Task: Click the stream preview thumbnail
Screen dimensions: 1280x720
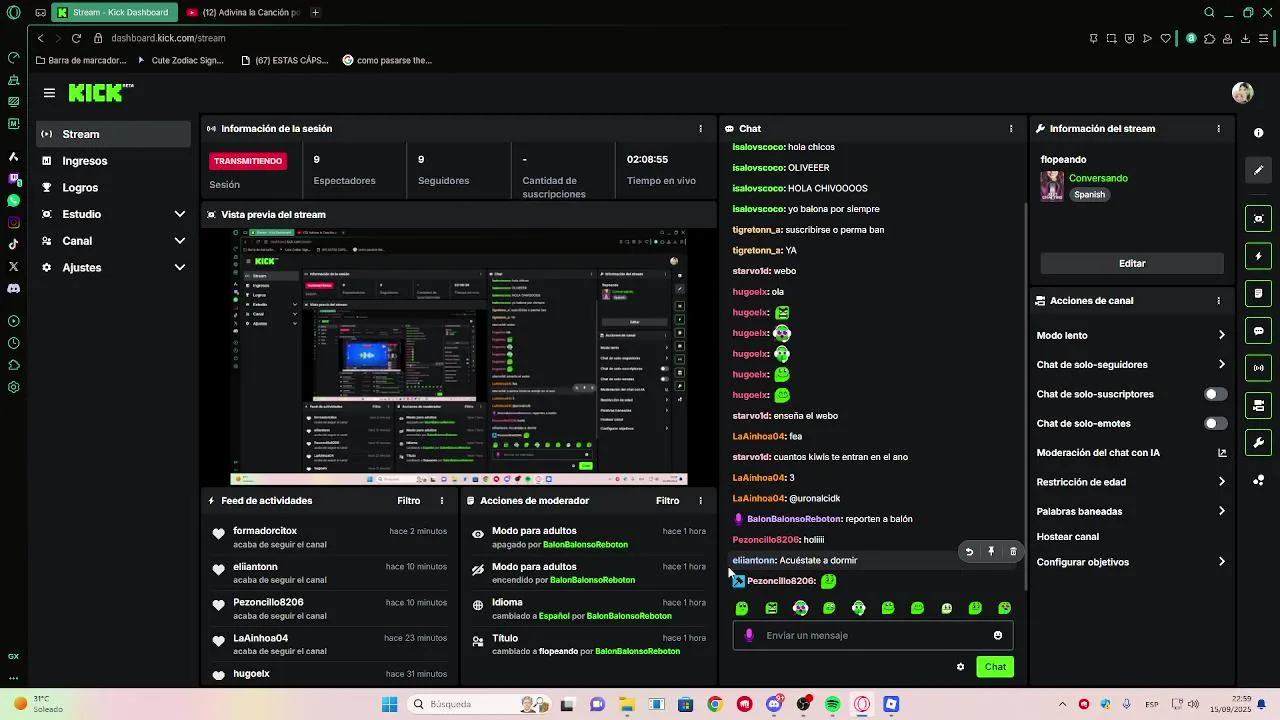Action: pyautogui.click(x=459, y=357)
